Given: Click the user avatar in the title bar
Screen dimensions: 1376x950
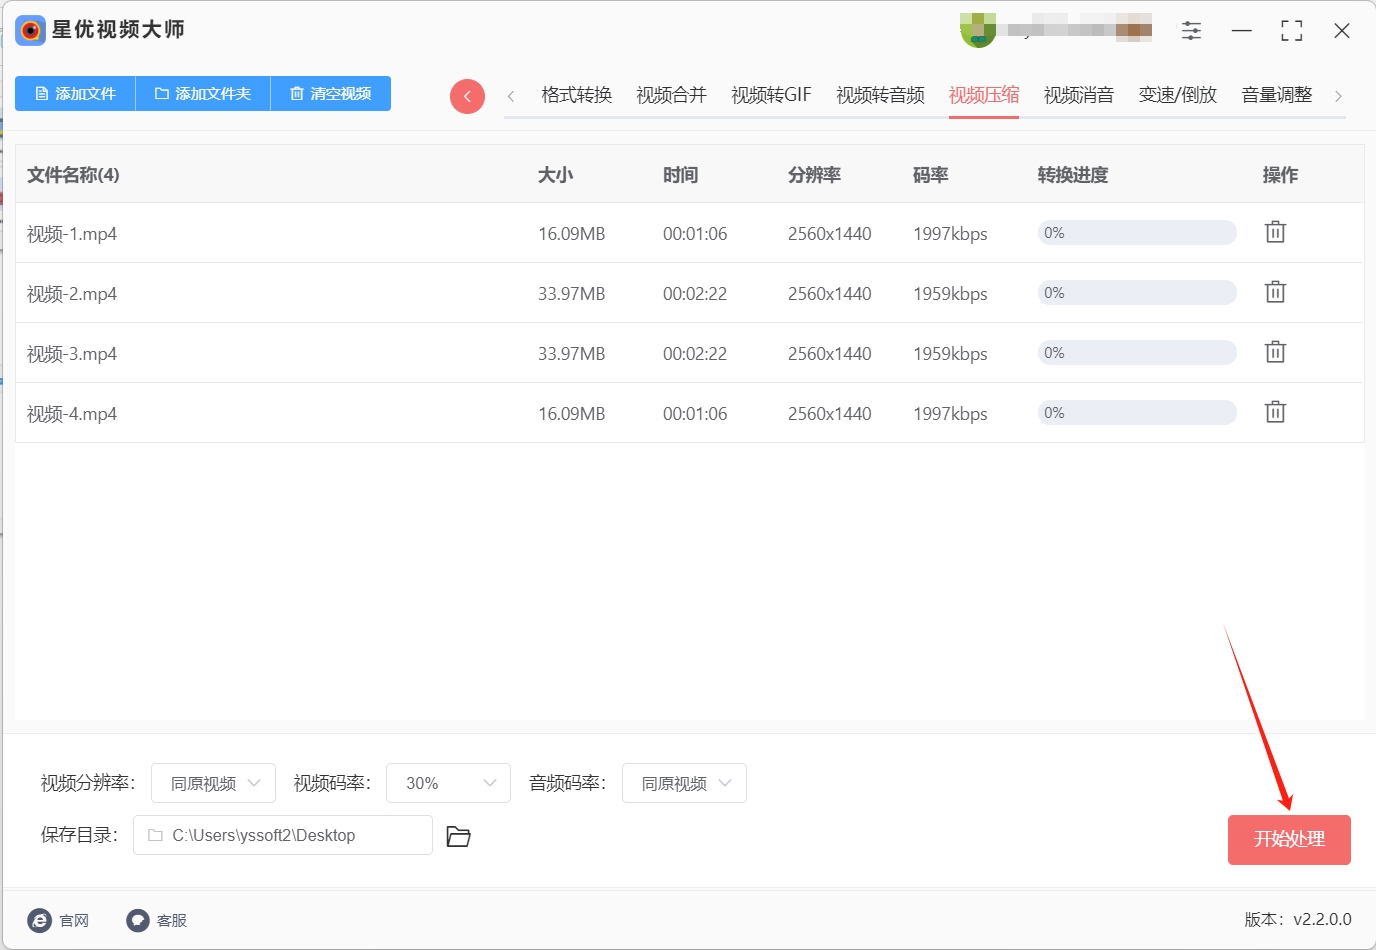Looking at the screenshot, I should 978,30.
